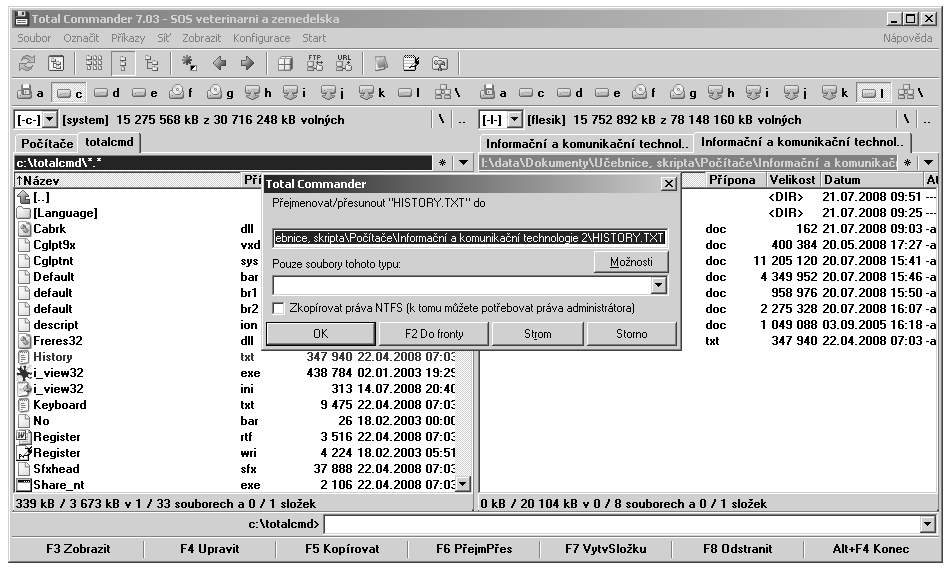Click the Možnosti button
This screenshot has width=952, height=568.
[631, 262]
